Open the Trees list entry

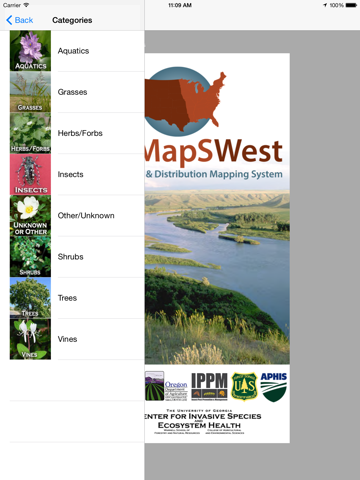tap(77, 298)
